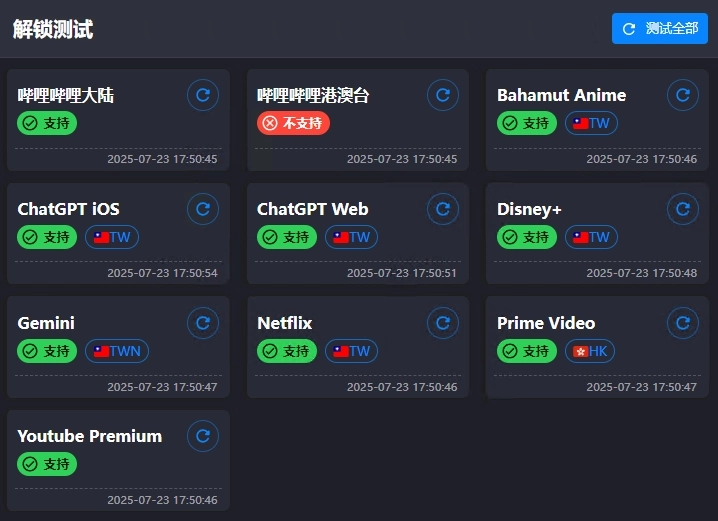Click the timestamp on the Gemini card
This screenshot has height=521, width=718.
(x=162, y=387)
